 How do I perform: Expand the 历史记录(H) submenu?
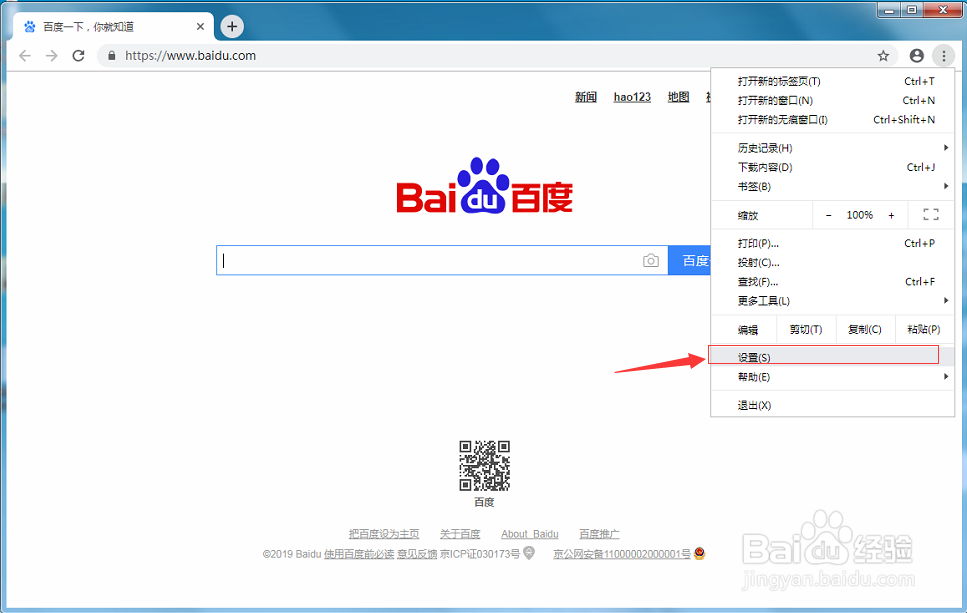coord(833,148)
